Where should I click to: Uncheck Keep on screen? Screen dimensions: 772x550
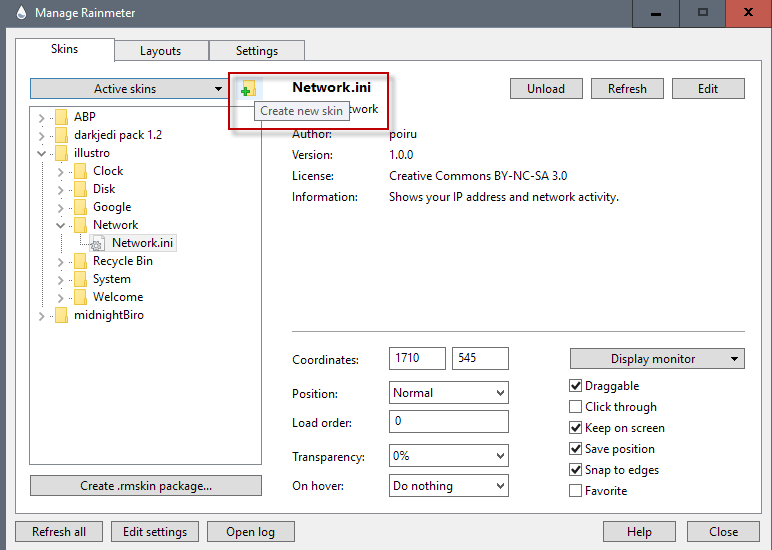575,427
